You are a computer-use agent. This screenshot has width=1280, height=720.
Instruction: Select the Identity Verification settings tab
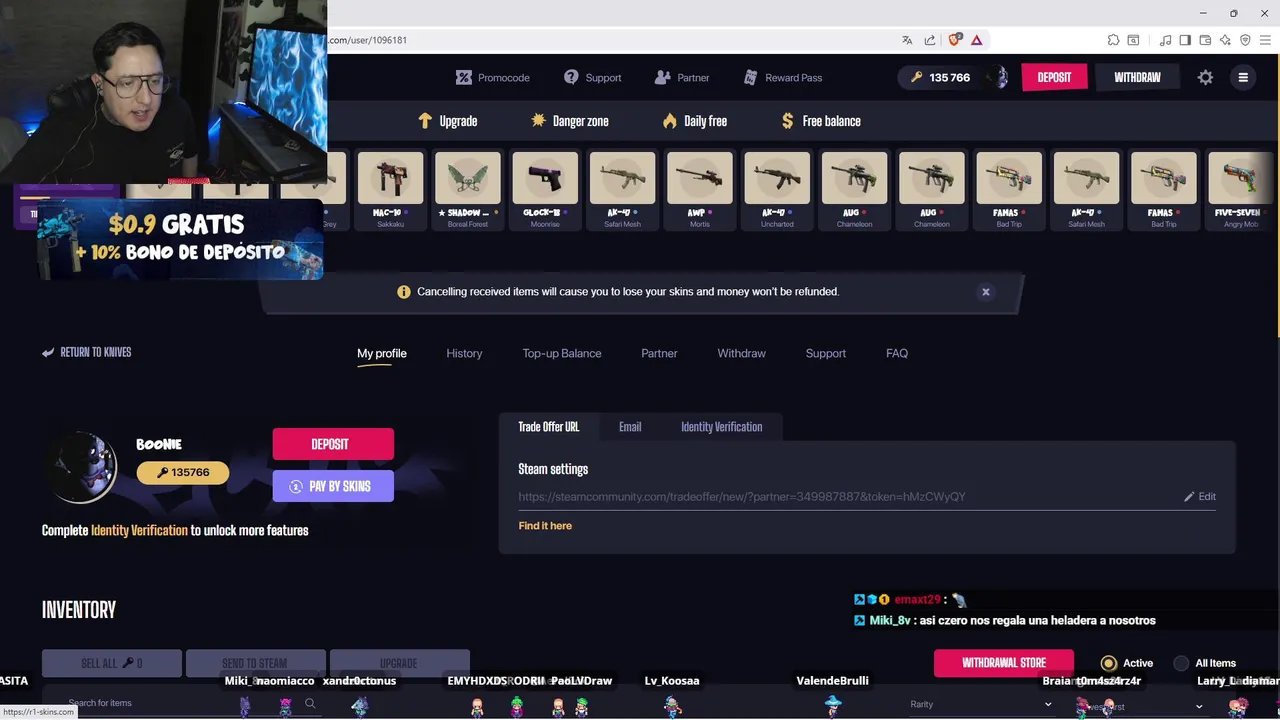tap(721, 427)
